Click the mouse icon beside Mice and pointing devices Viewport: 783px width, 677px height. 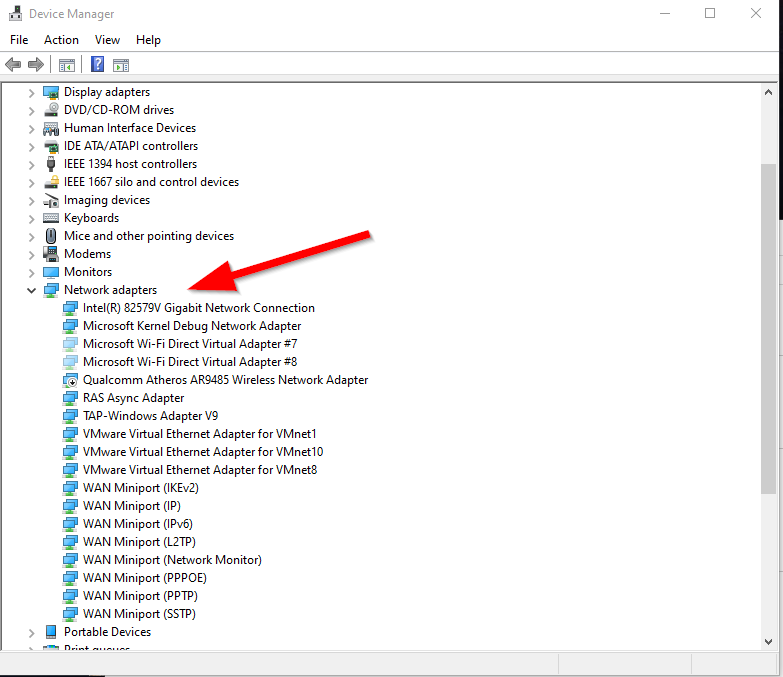[x=51, y=236]
